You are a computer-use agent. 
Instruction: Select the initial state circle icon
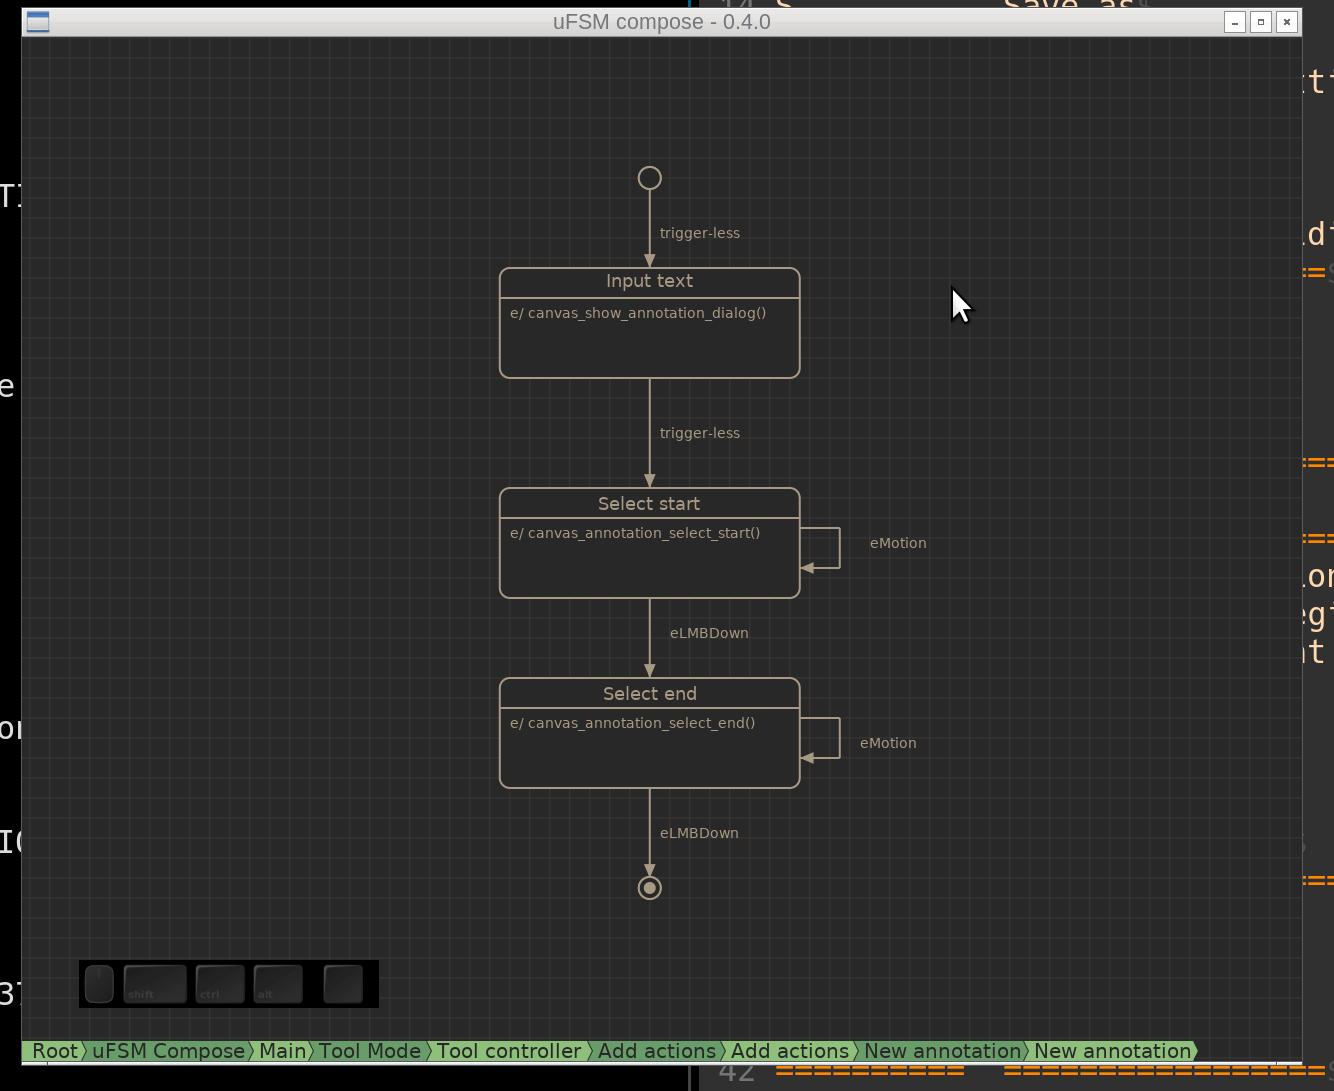[649, 177]
